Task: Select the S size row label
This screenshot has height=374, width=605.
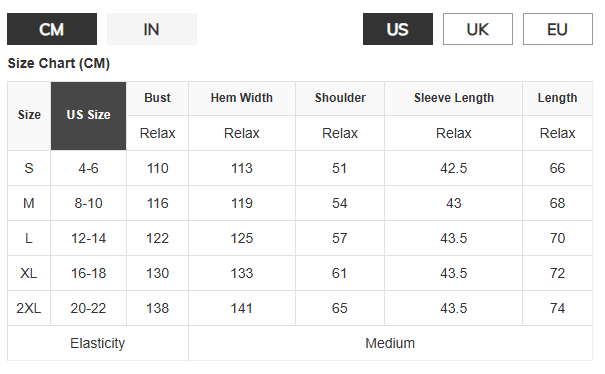Action: (29, 168)
